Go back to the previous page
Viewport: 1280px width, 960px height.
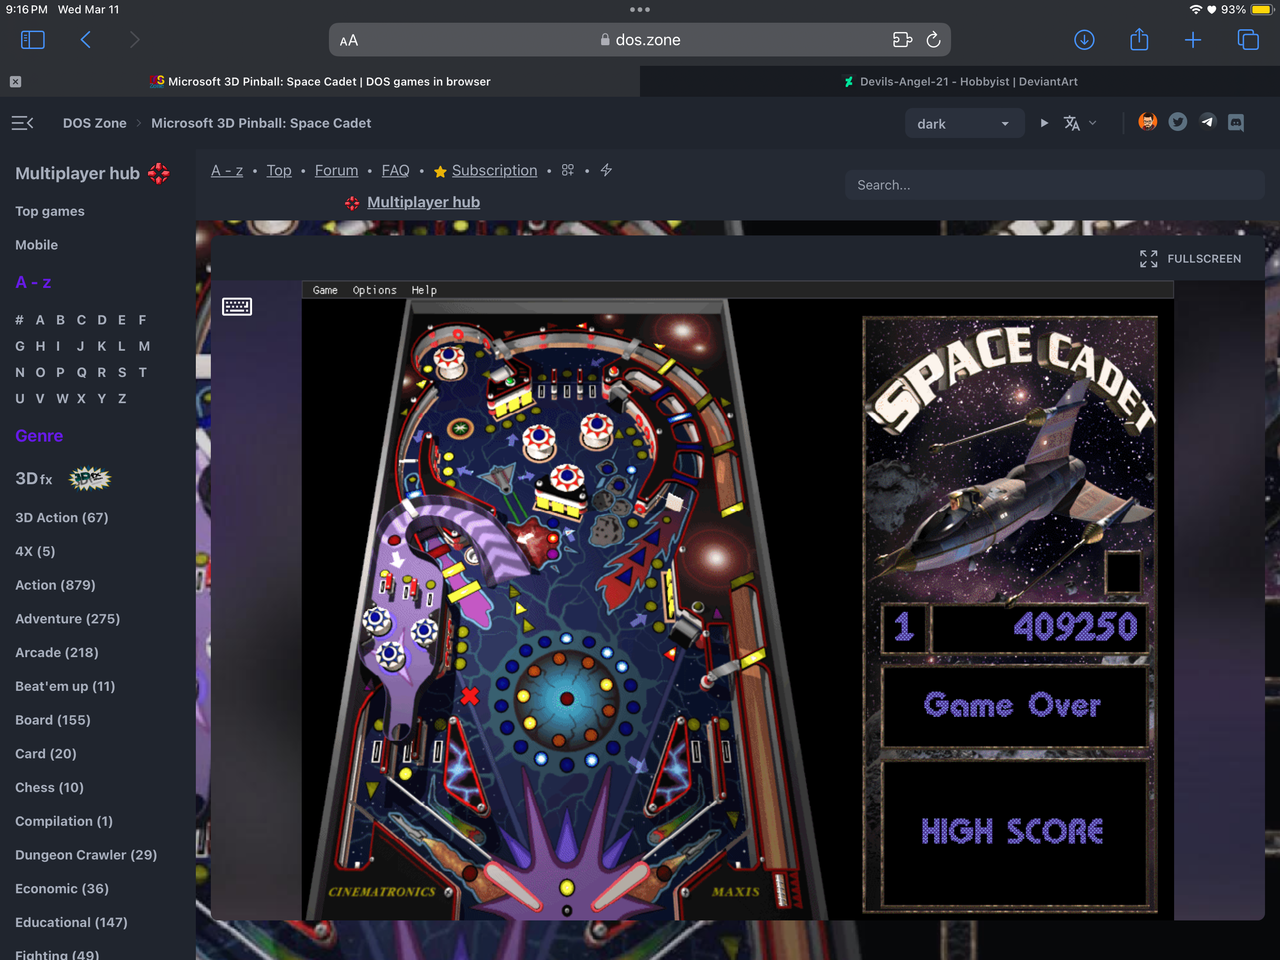(86, 40)
